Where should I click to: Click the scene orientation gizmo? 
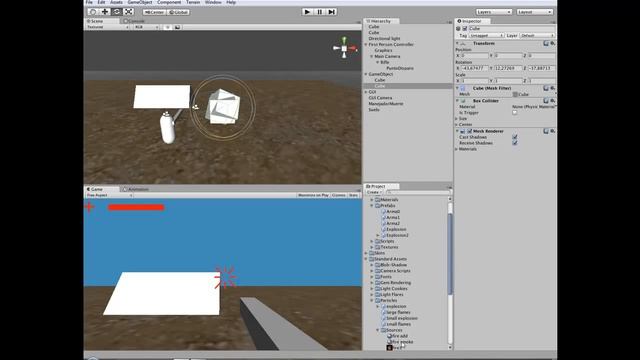344,48
